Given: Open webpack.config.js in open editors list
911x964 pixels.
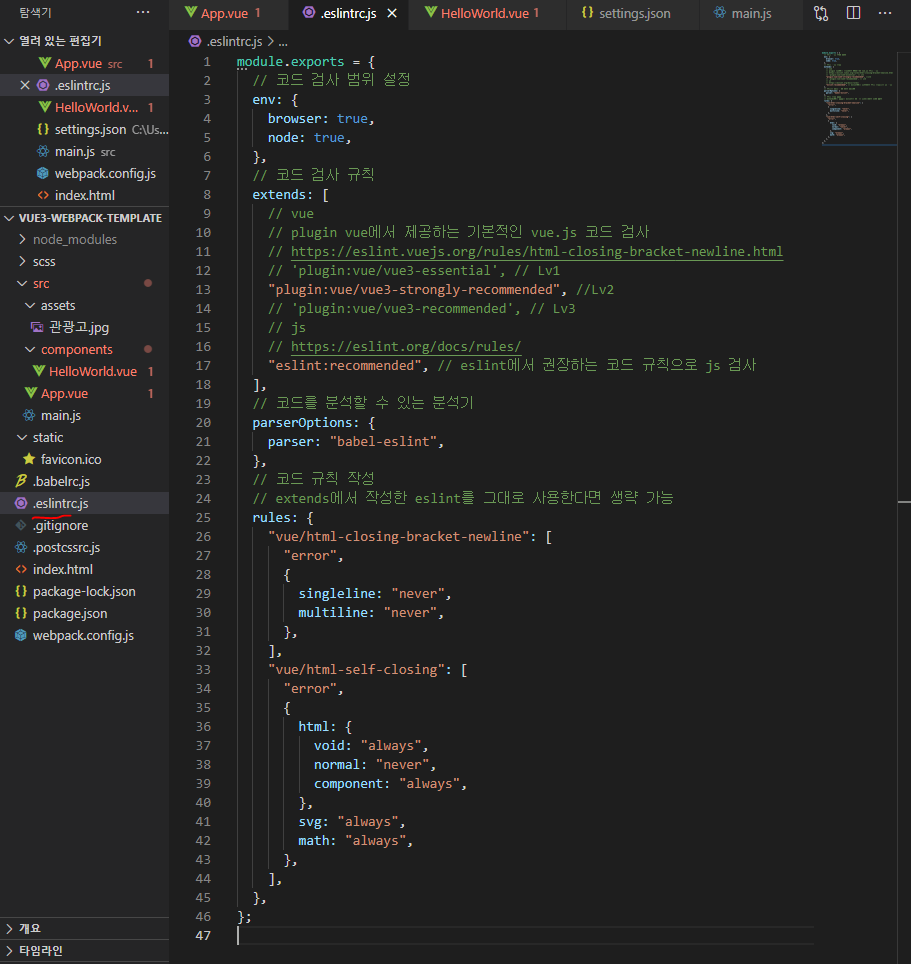Looking at the screenshot, I should [x=84, y=174].
